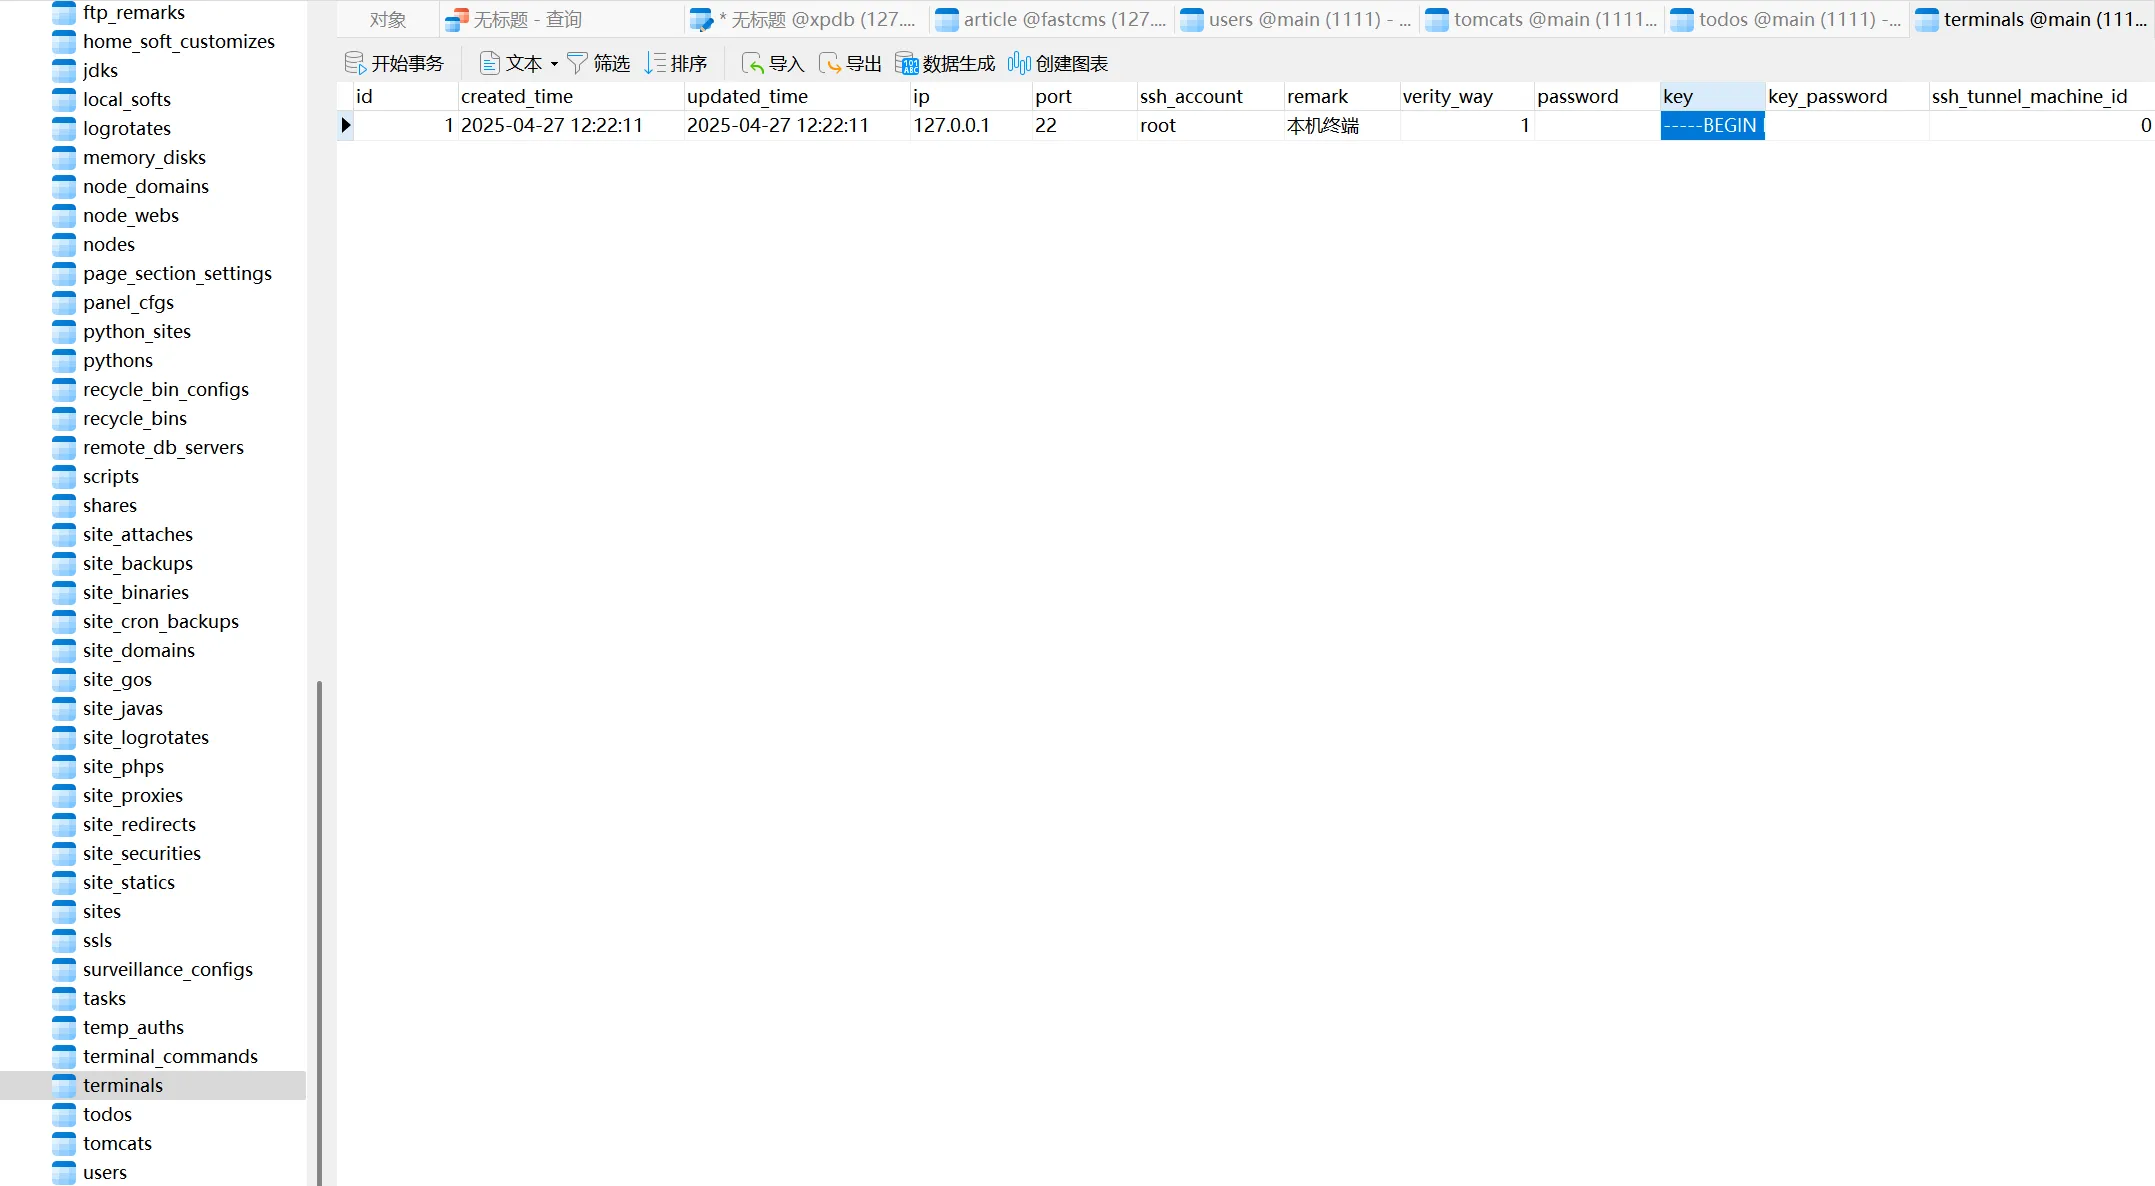Expand the Text (文本) dropdown arrow
The width and height of the screenshot is (2155, 1186).
554,64
